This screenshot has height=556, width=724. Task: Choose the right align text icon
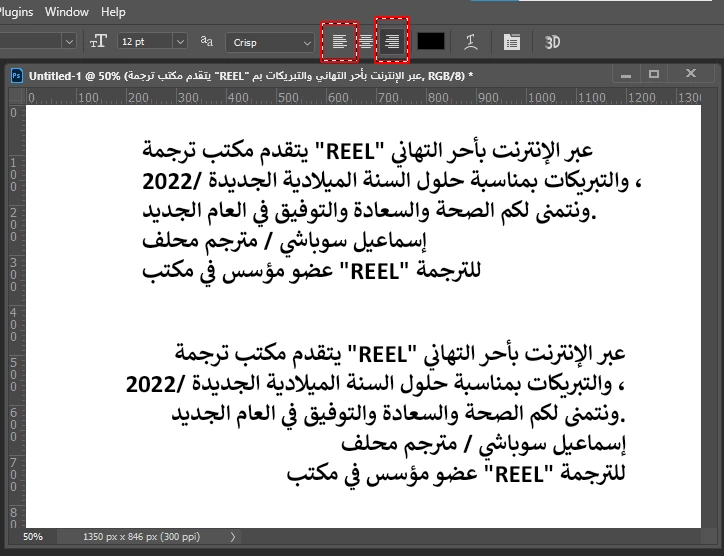pos(392,42)
